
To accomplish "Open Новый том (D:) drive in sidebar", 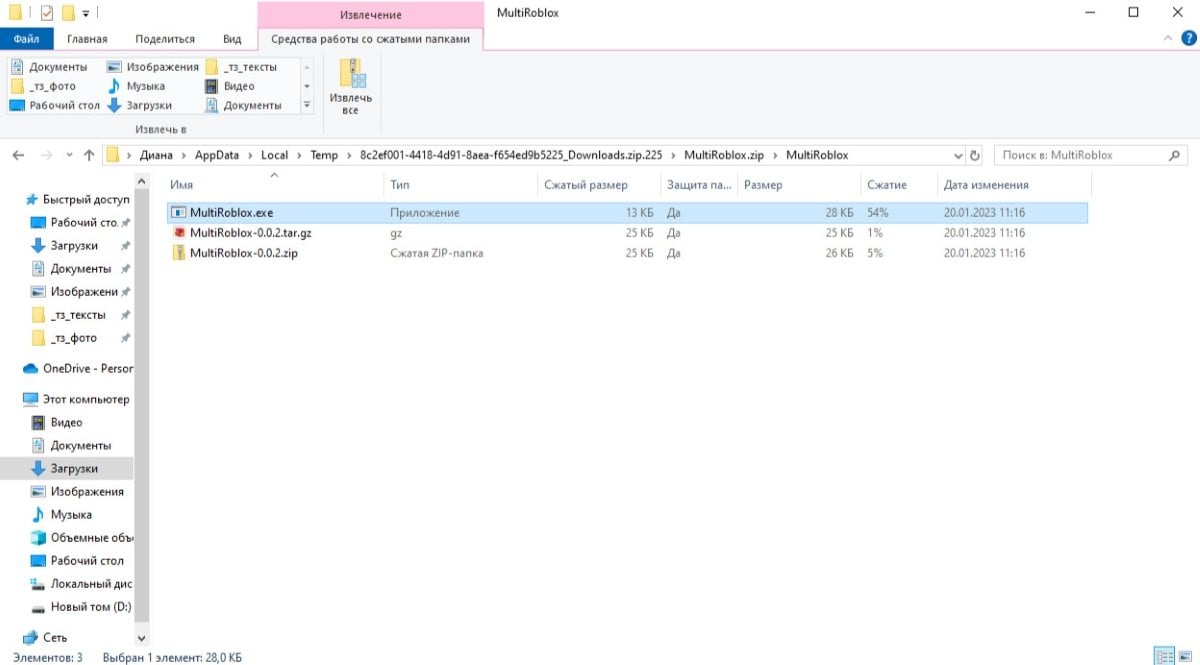I will [x=80, y=607].
